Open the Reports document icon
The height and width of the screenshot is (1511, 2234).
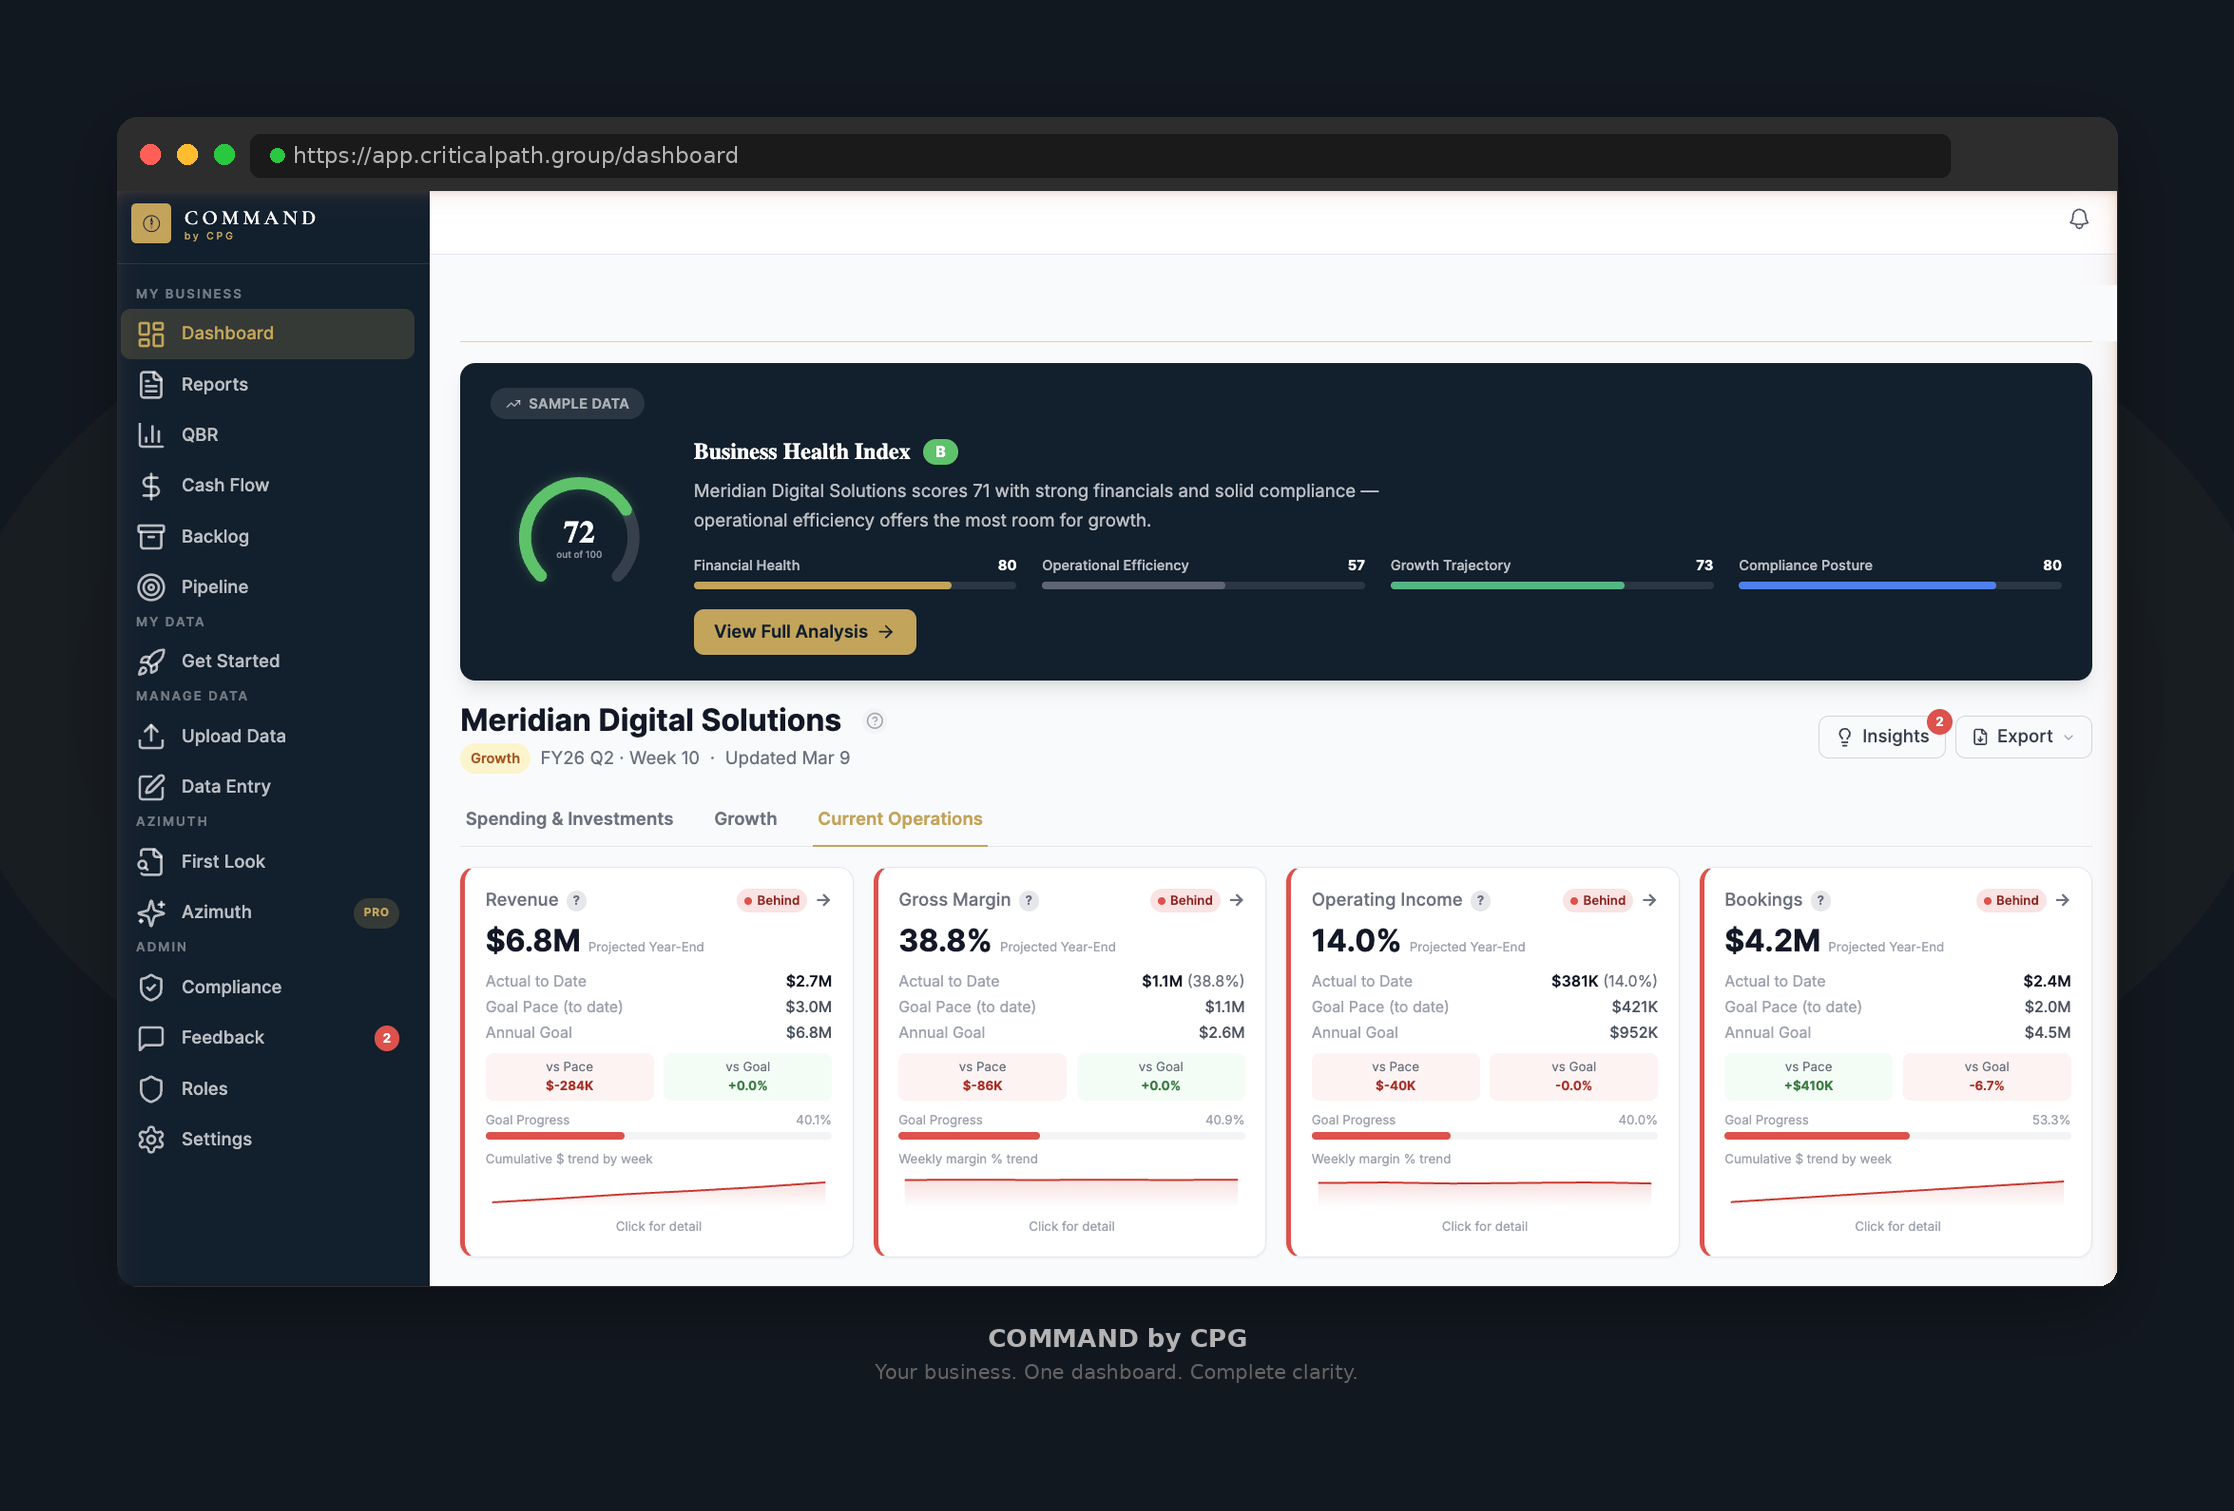pyautogui.click(x=151, y=384)
